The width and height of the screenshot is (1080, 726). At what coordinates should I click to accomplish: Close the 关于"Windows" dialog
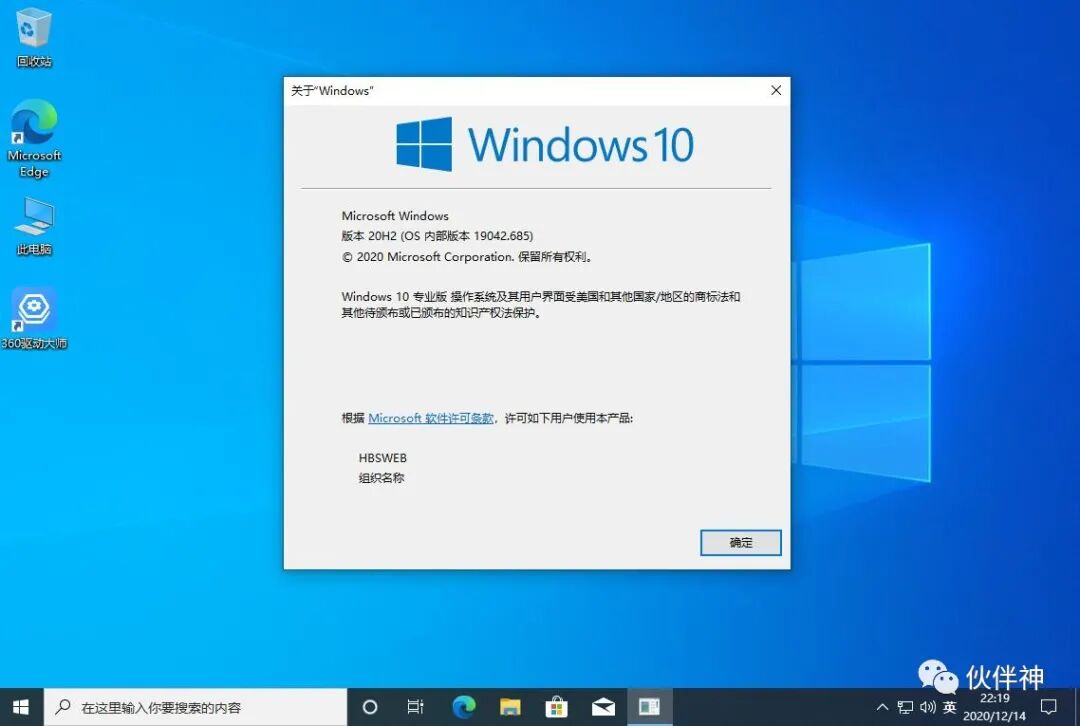(776, 90)
